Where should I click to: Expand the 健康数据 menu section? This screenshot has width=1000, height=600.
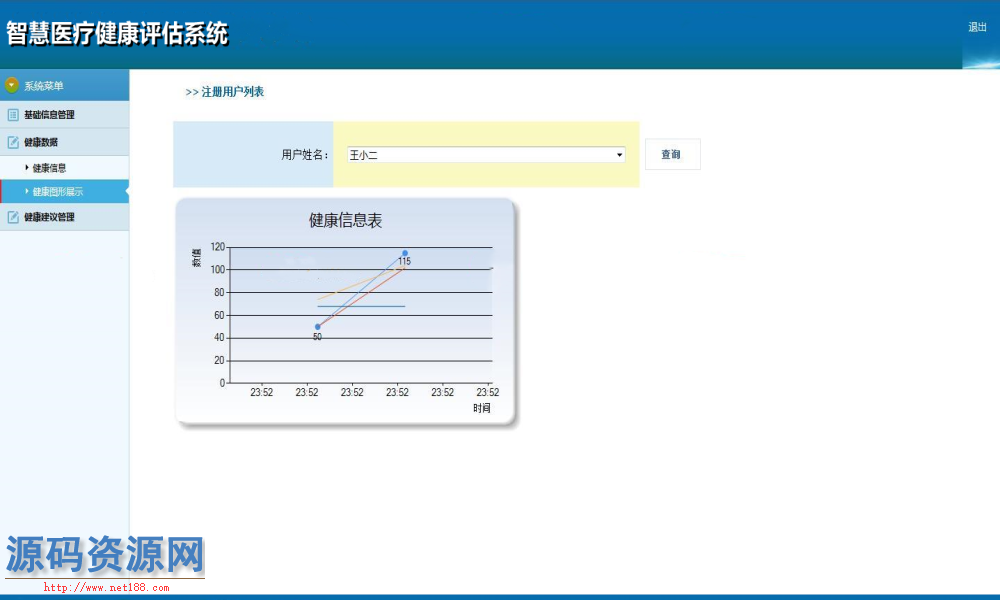41,142
